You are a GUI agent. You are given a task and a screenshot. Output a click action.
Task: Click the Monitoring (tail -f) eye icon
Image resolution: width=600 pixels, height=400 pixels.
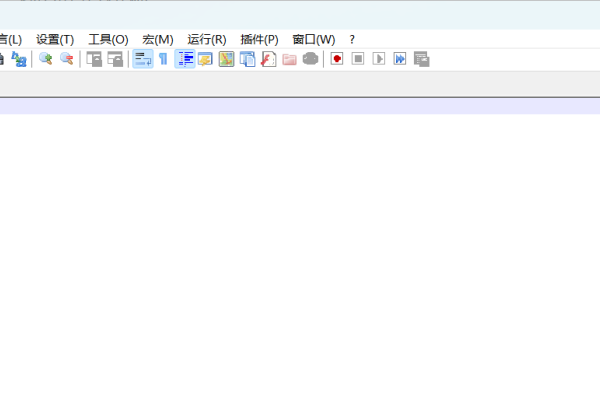(311, 59)
